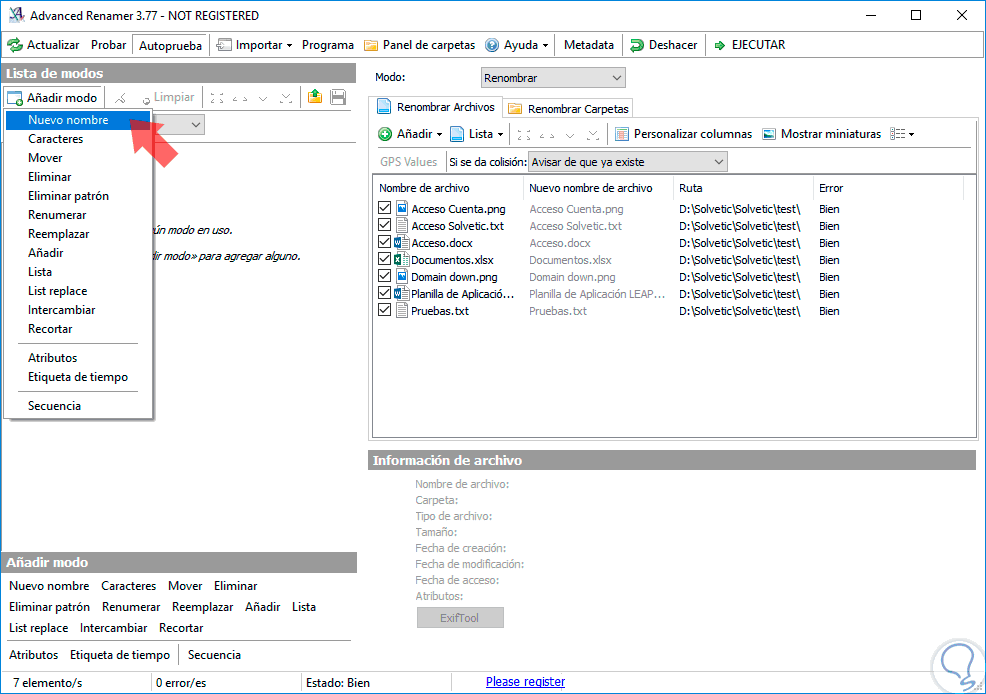The height and width of the screenshot is (694, 986).
Task: Click the green EJECUTAR arrow icon
Action: pos(720,45)
